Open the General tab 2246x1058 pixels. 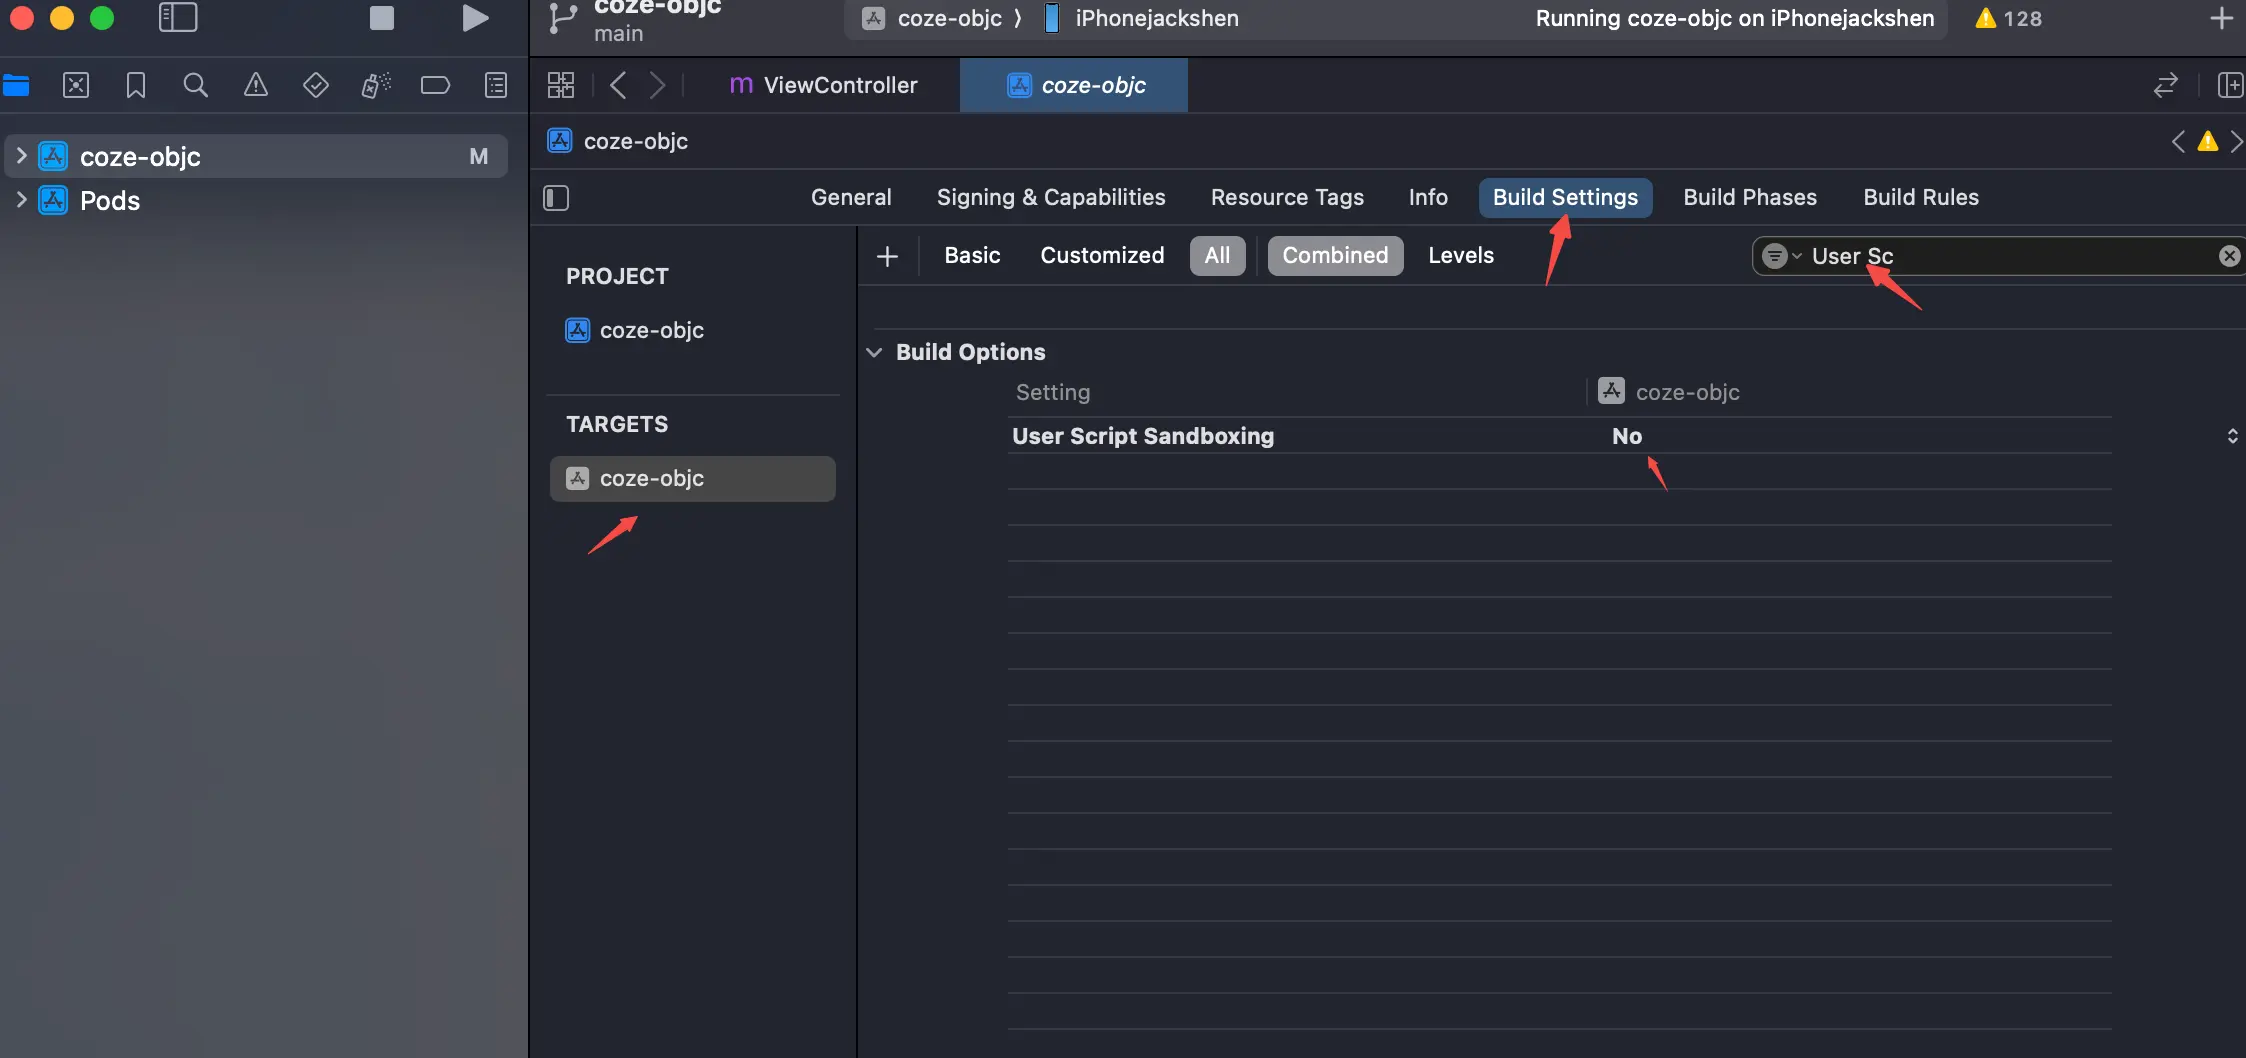(x=851, y=197)
